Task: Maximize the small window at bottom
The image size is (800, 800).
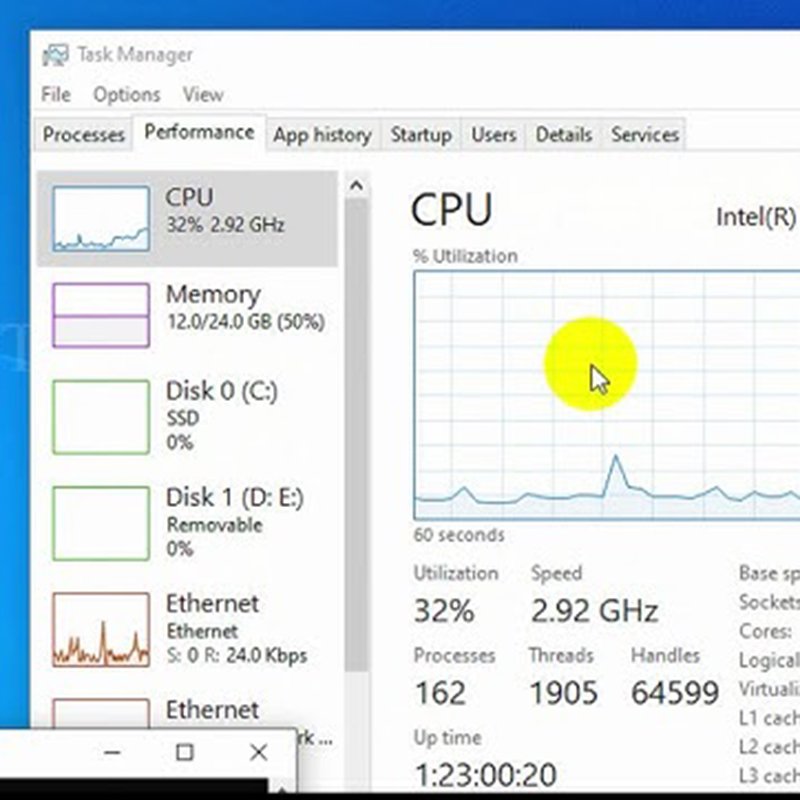Action: point(185,752)
